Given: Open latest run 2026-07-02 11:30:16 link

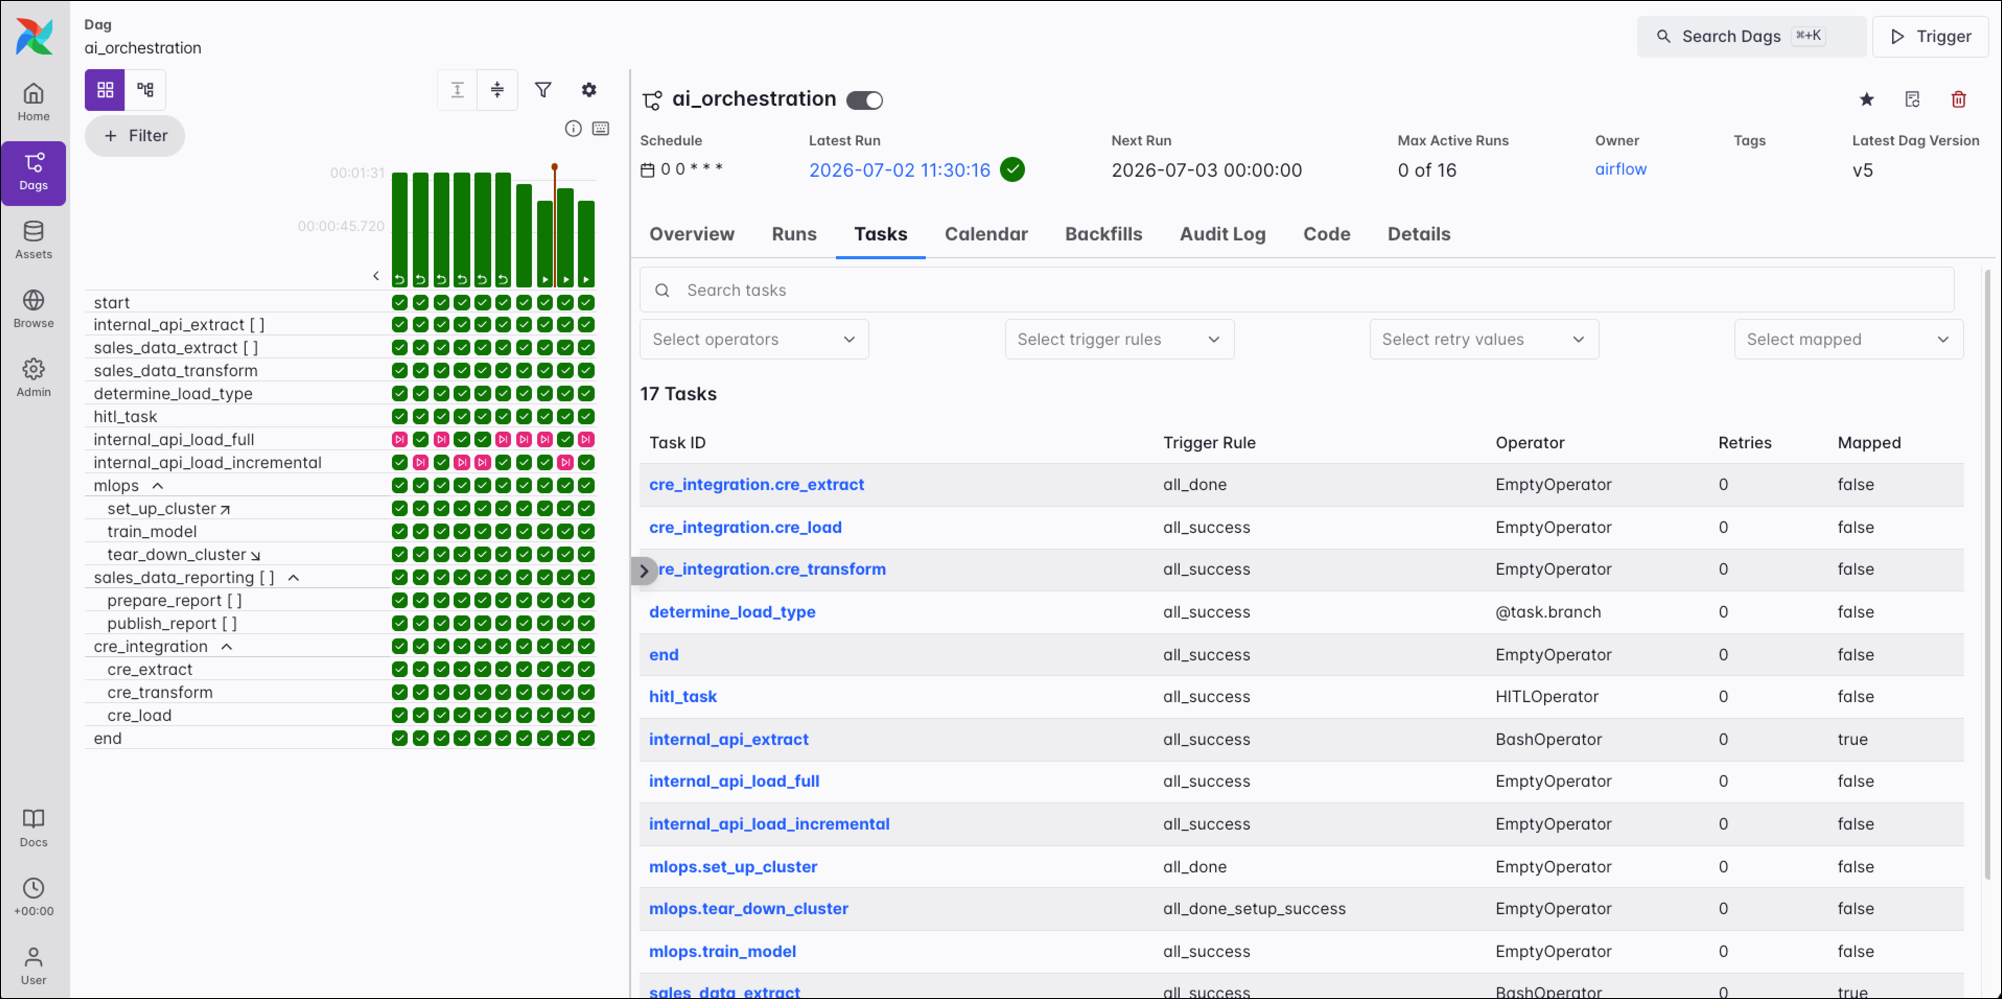Looking at the screenshot, I should 900,170.
